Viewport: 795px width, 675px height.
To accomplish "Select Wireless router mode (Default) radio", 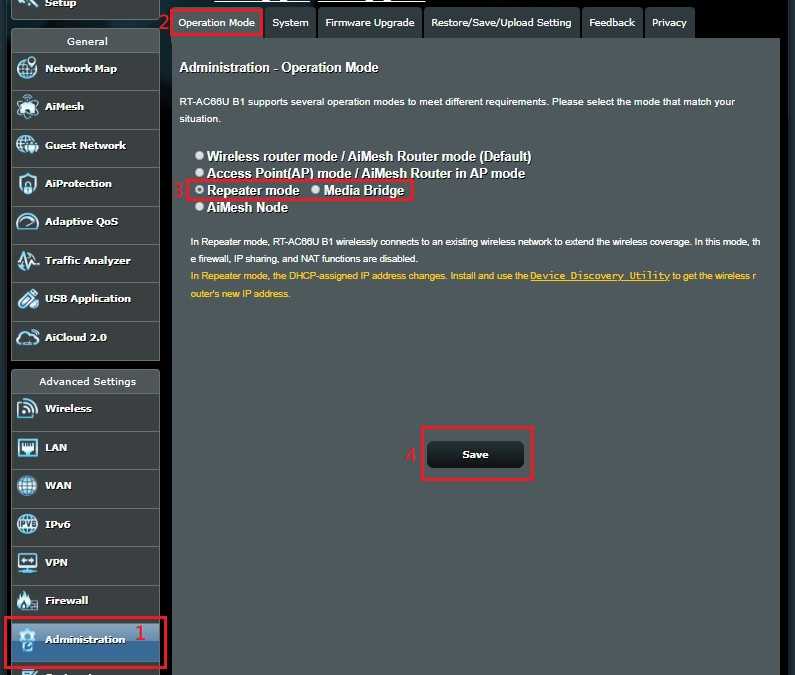I will (199, 156).
